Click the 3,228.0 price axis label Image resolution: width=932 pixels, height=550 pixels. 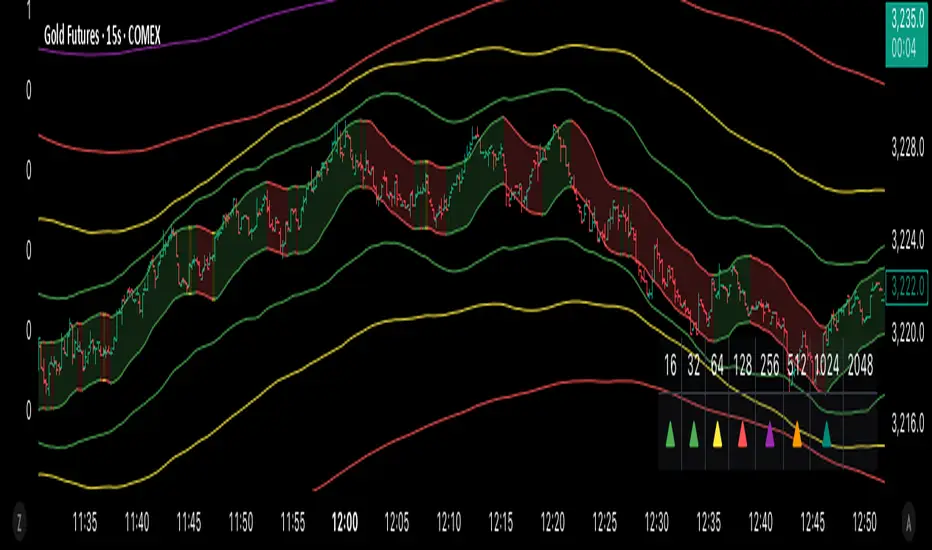point(908,146)
